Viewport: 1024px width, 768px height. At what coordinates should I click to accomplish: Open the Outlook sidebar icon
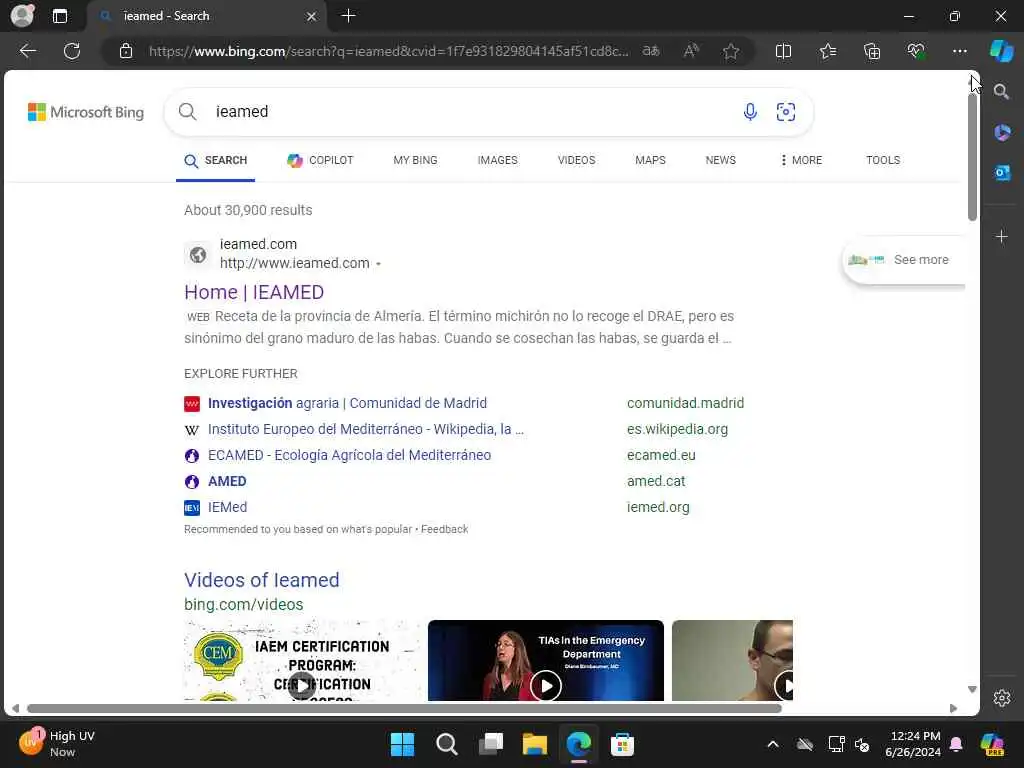point(1002,172)
